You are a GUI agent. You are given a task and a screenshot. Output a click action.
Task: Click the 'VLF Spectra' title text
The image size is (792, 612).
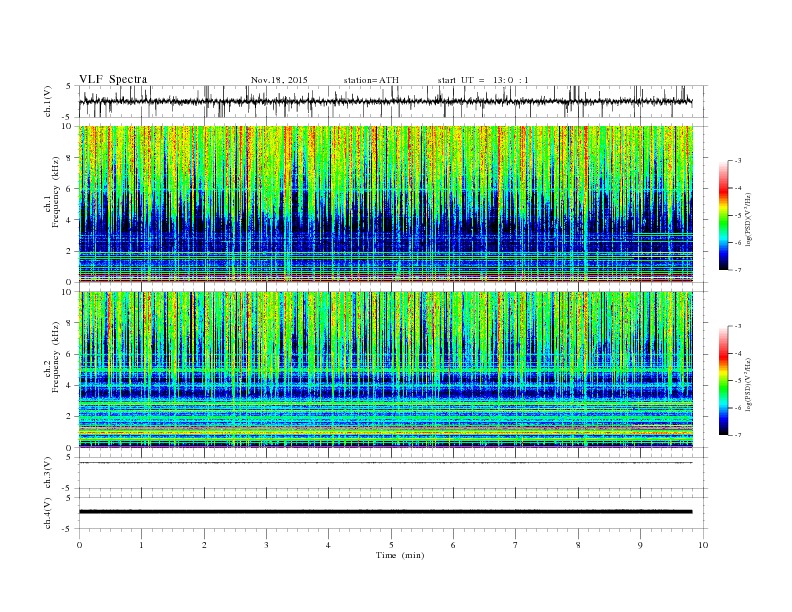113,79
